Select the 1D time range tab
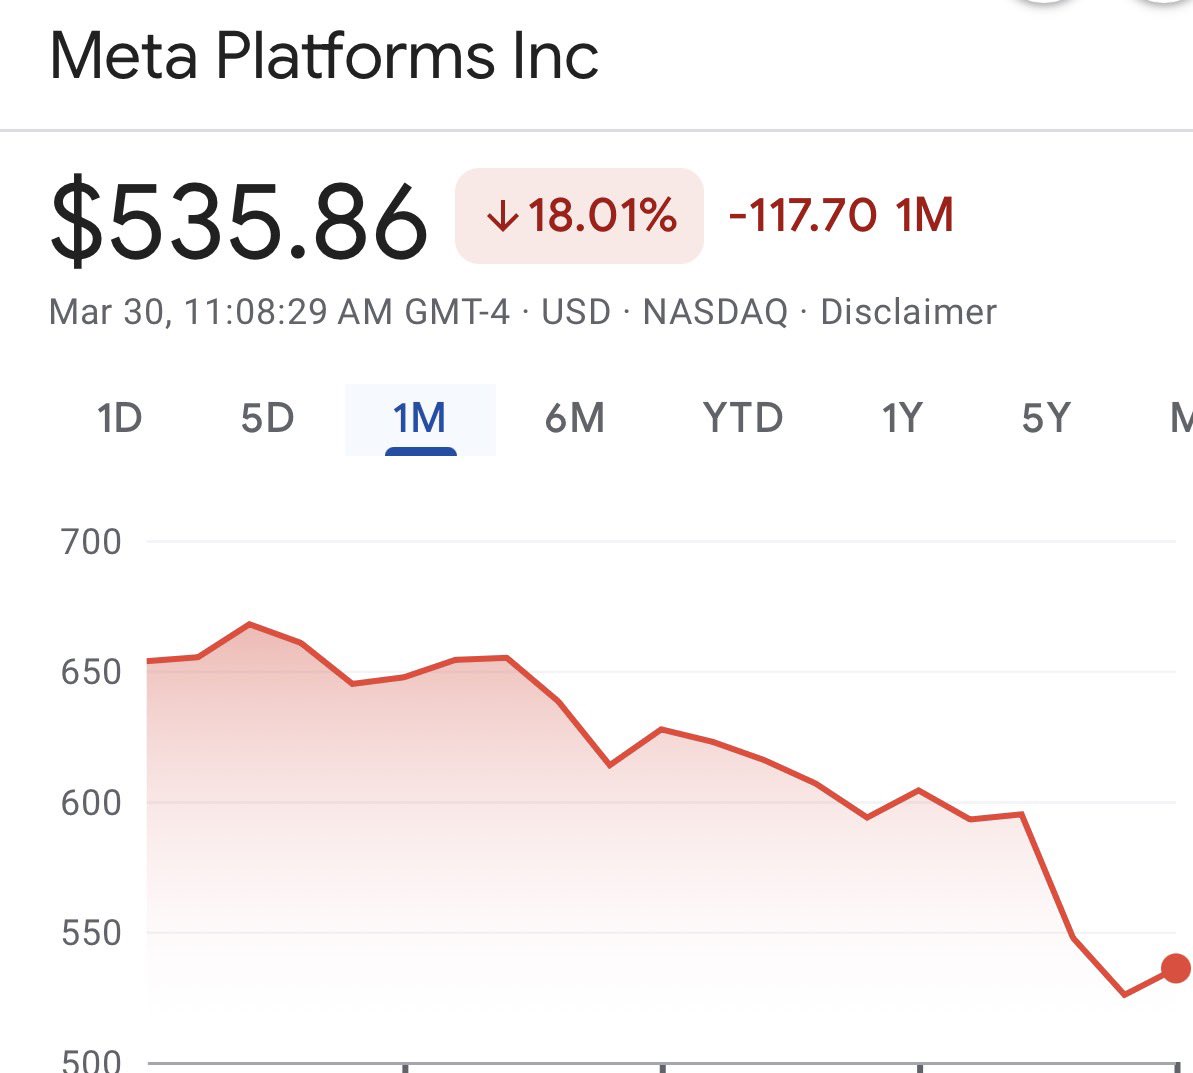 [x=120, y=418]
